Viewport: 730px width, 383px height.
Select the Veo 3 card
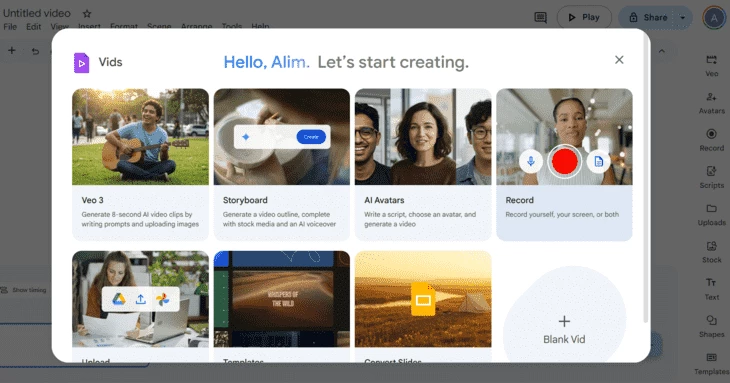coord(140,164)
